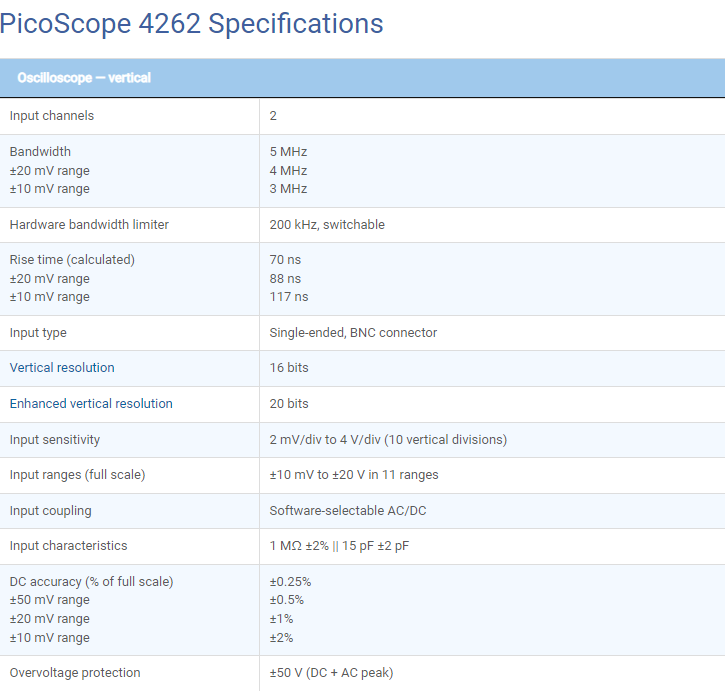This screenshot has height=694, width=725.
Task: Click the Bandwidth row label
Action: pos(40,152)
